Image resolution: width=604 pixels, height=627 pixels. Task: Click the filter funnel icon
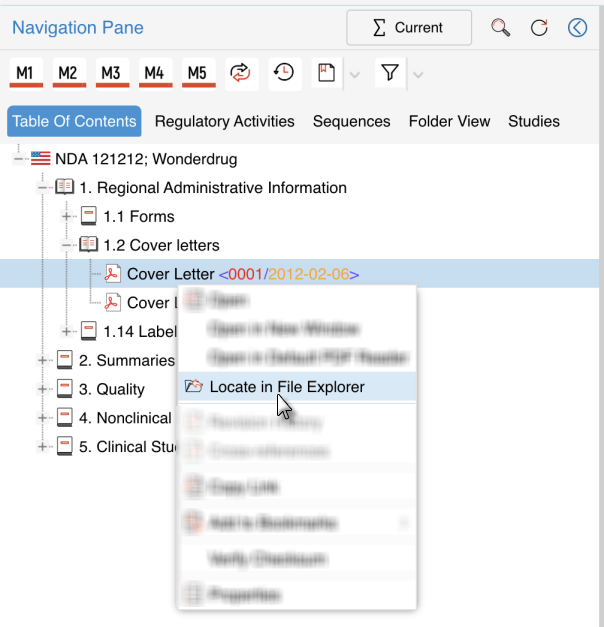point(390,73)
